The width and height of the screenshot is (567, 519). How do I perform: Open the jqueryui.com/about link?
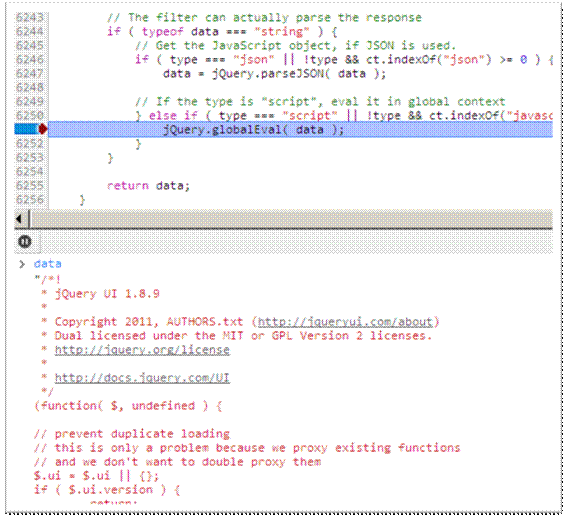coord(345,322)
